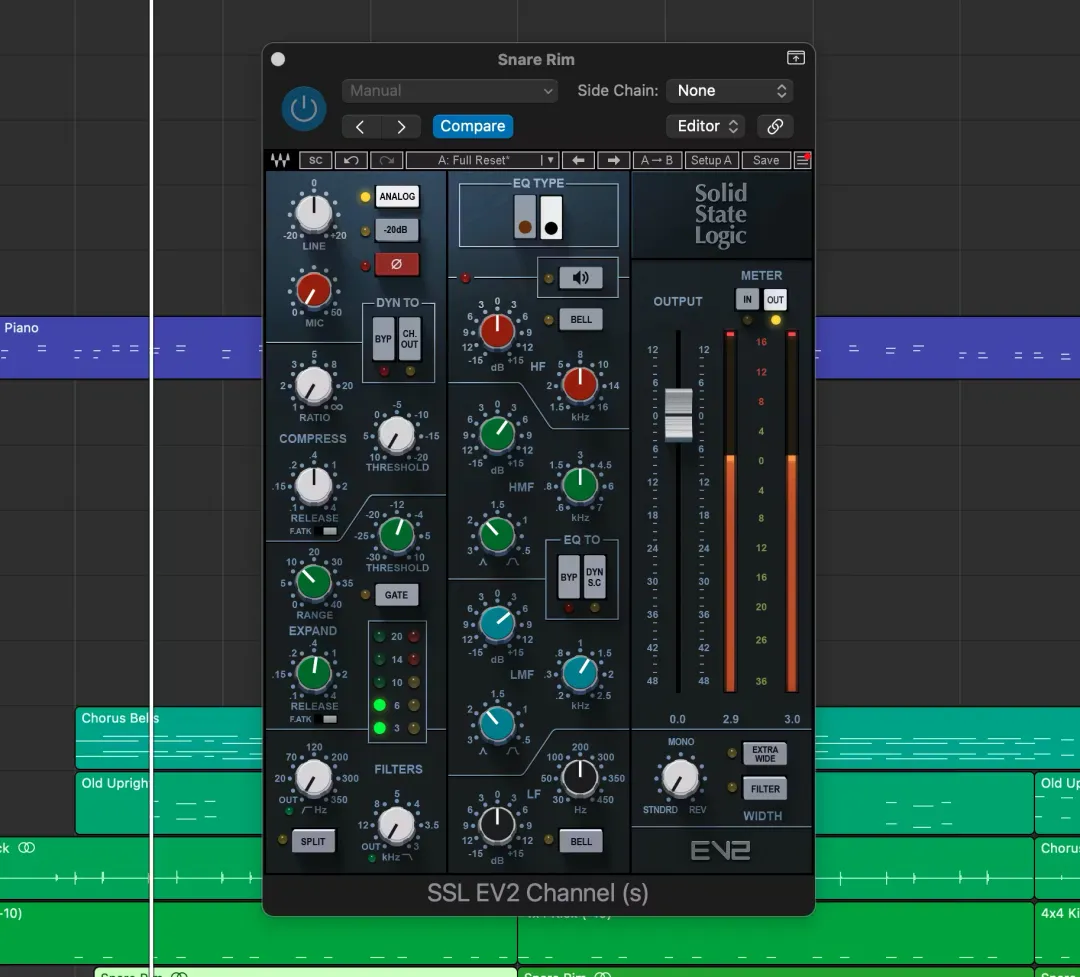Open the A: Full Reset preset menu

pyautogui.click(x=481, y=161)
